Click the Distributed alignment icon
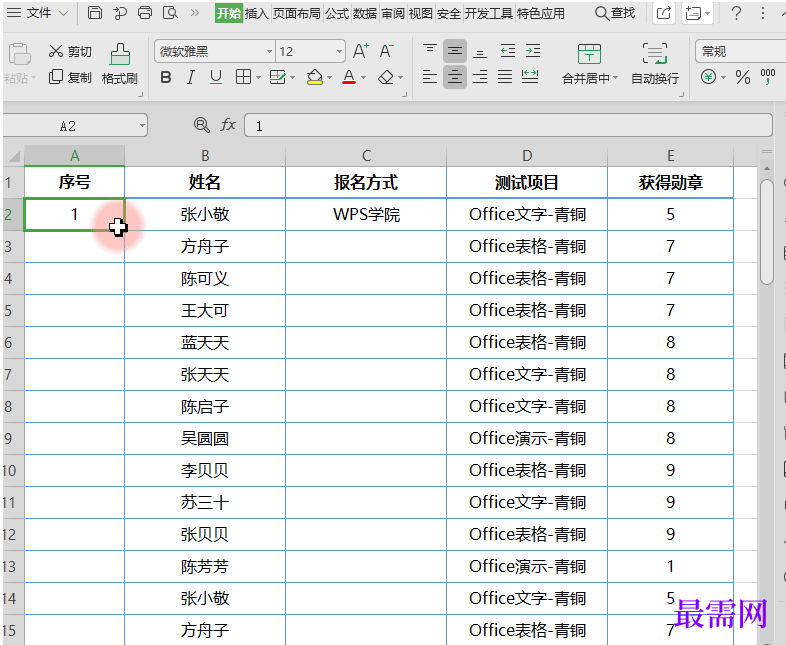The image size is (786, 645). point(530,77)
